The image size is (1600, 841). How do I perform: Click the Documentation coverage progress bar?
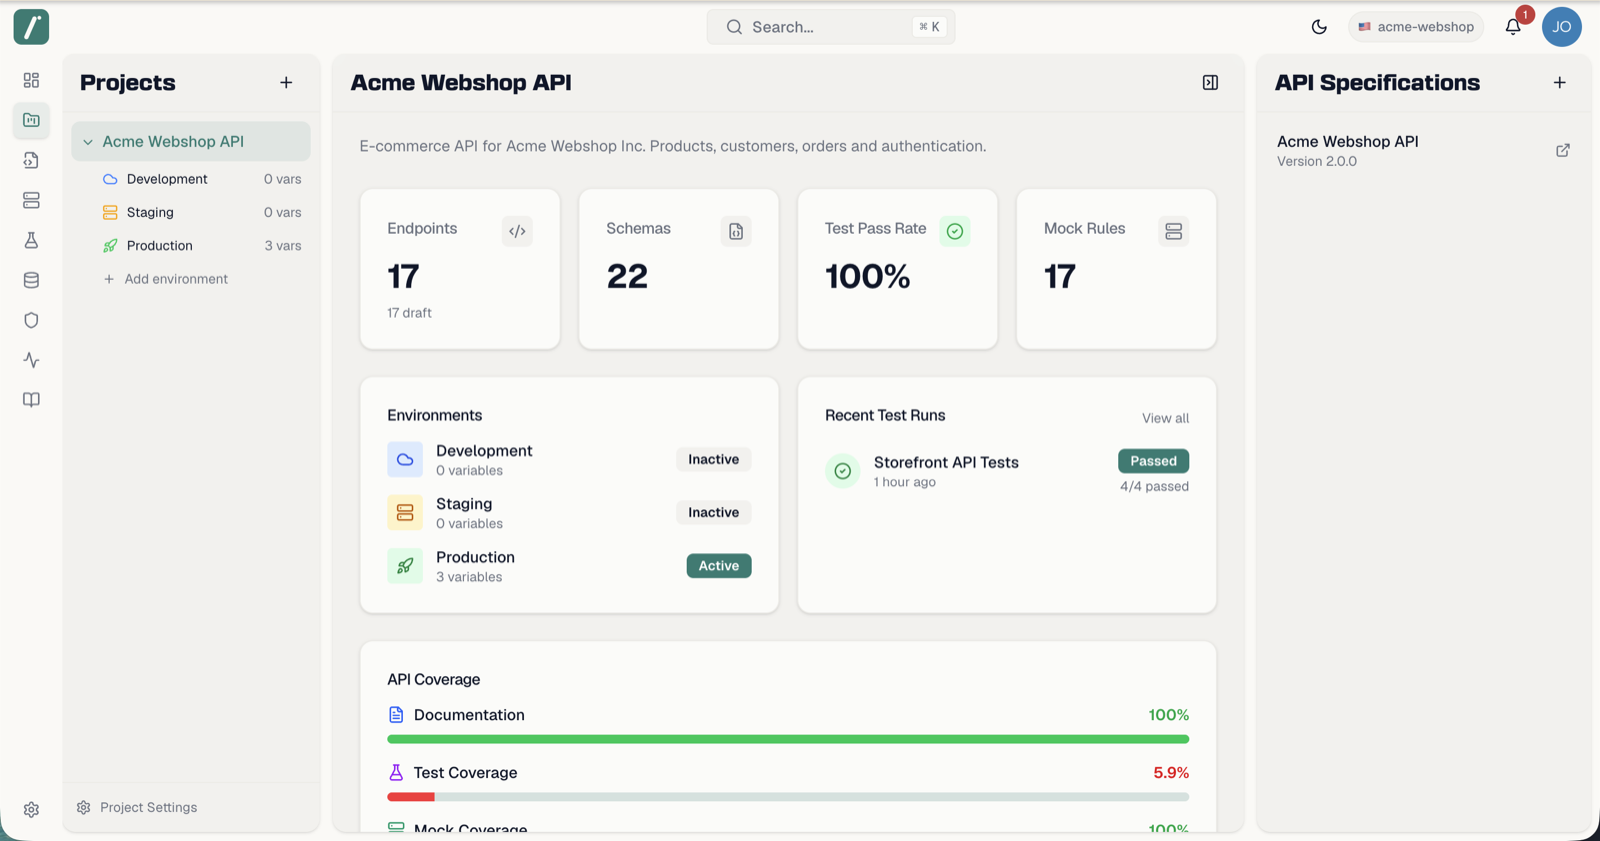788,739
